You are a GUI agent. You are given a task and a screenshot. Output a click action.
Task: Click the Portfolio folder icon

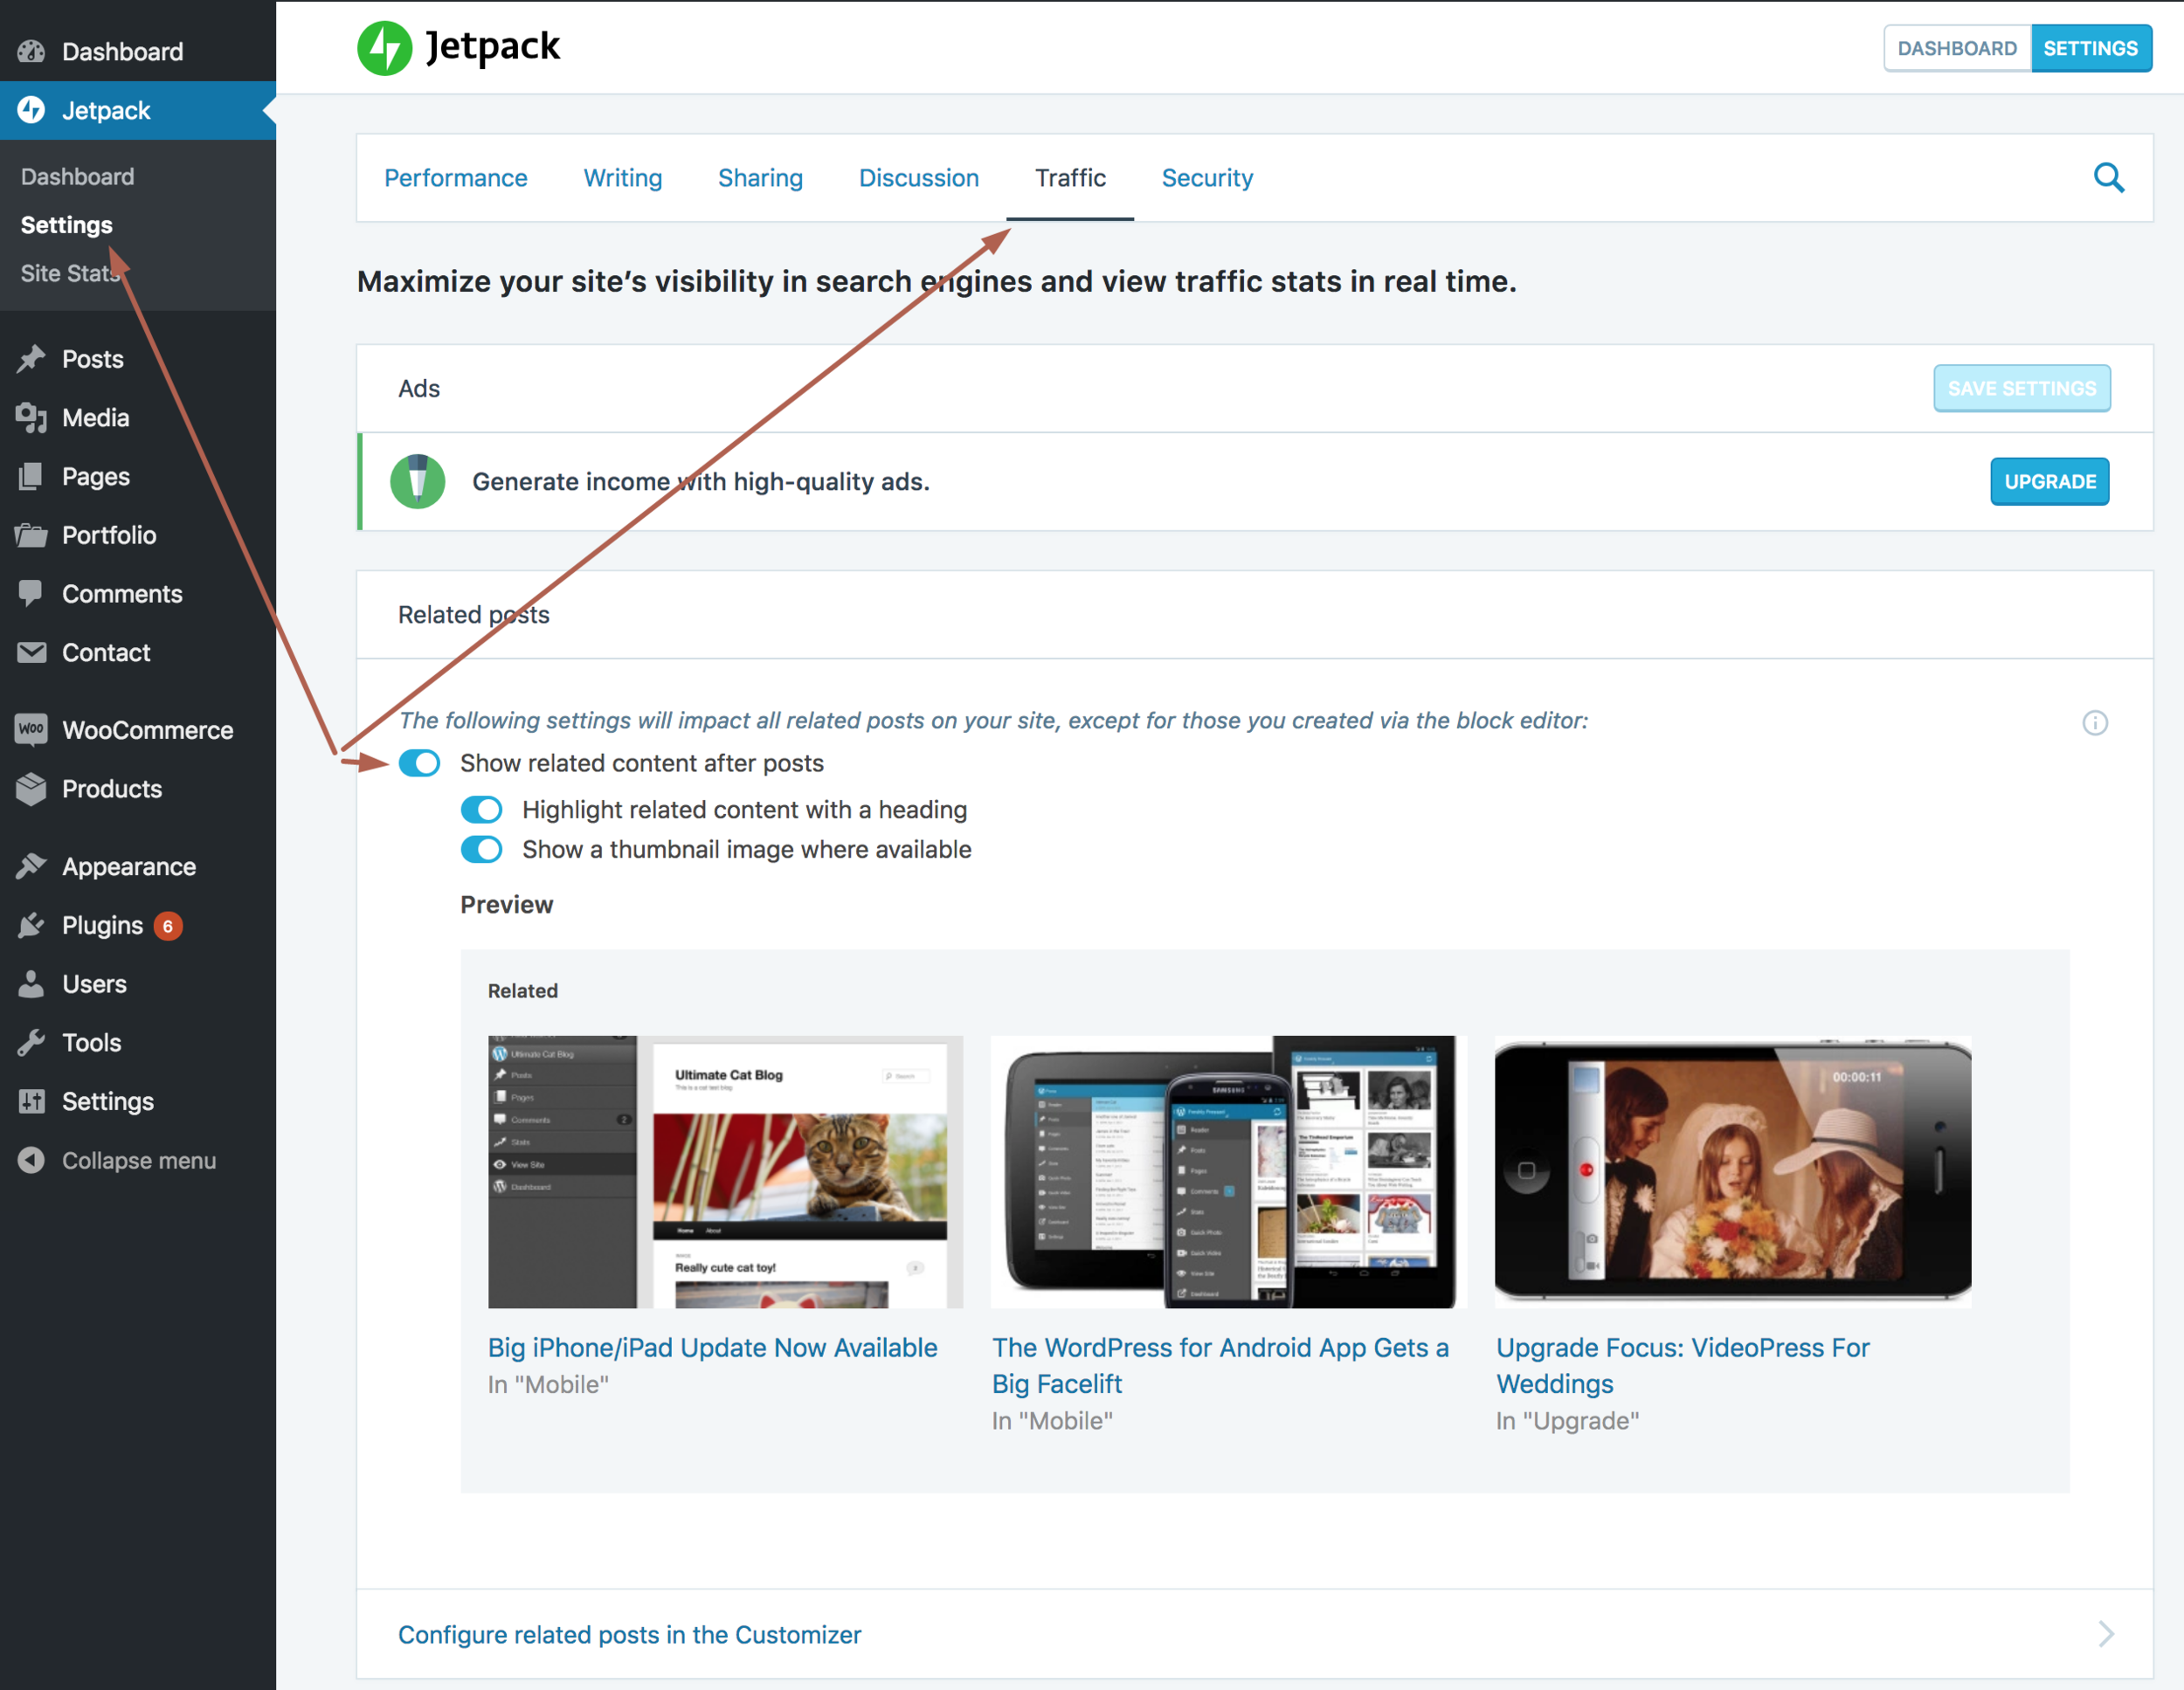[31, 535]
